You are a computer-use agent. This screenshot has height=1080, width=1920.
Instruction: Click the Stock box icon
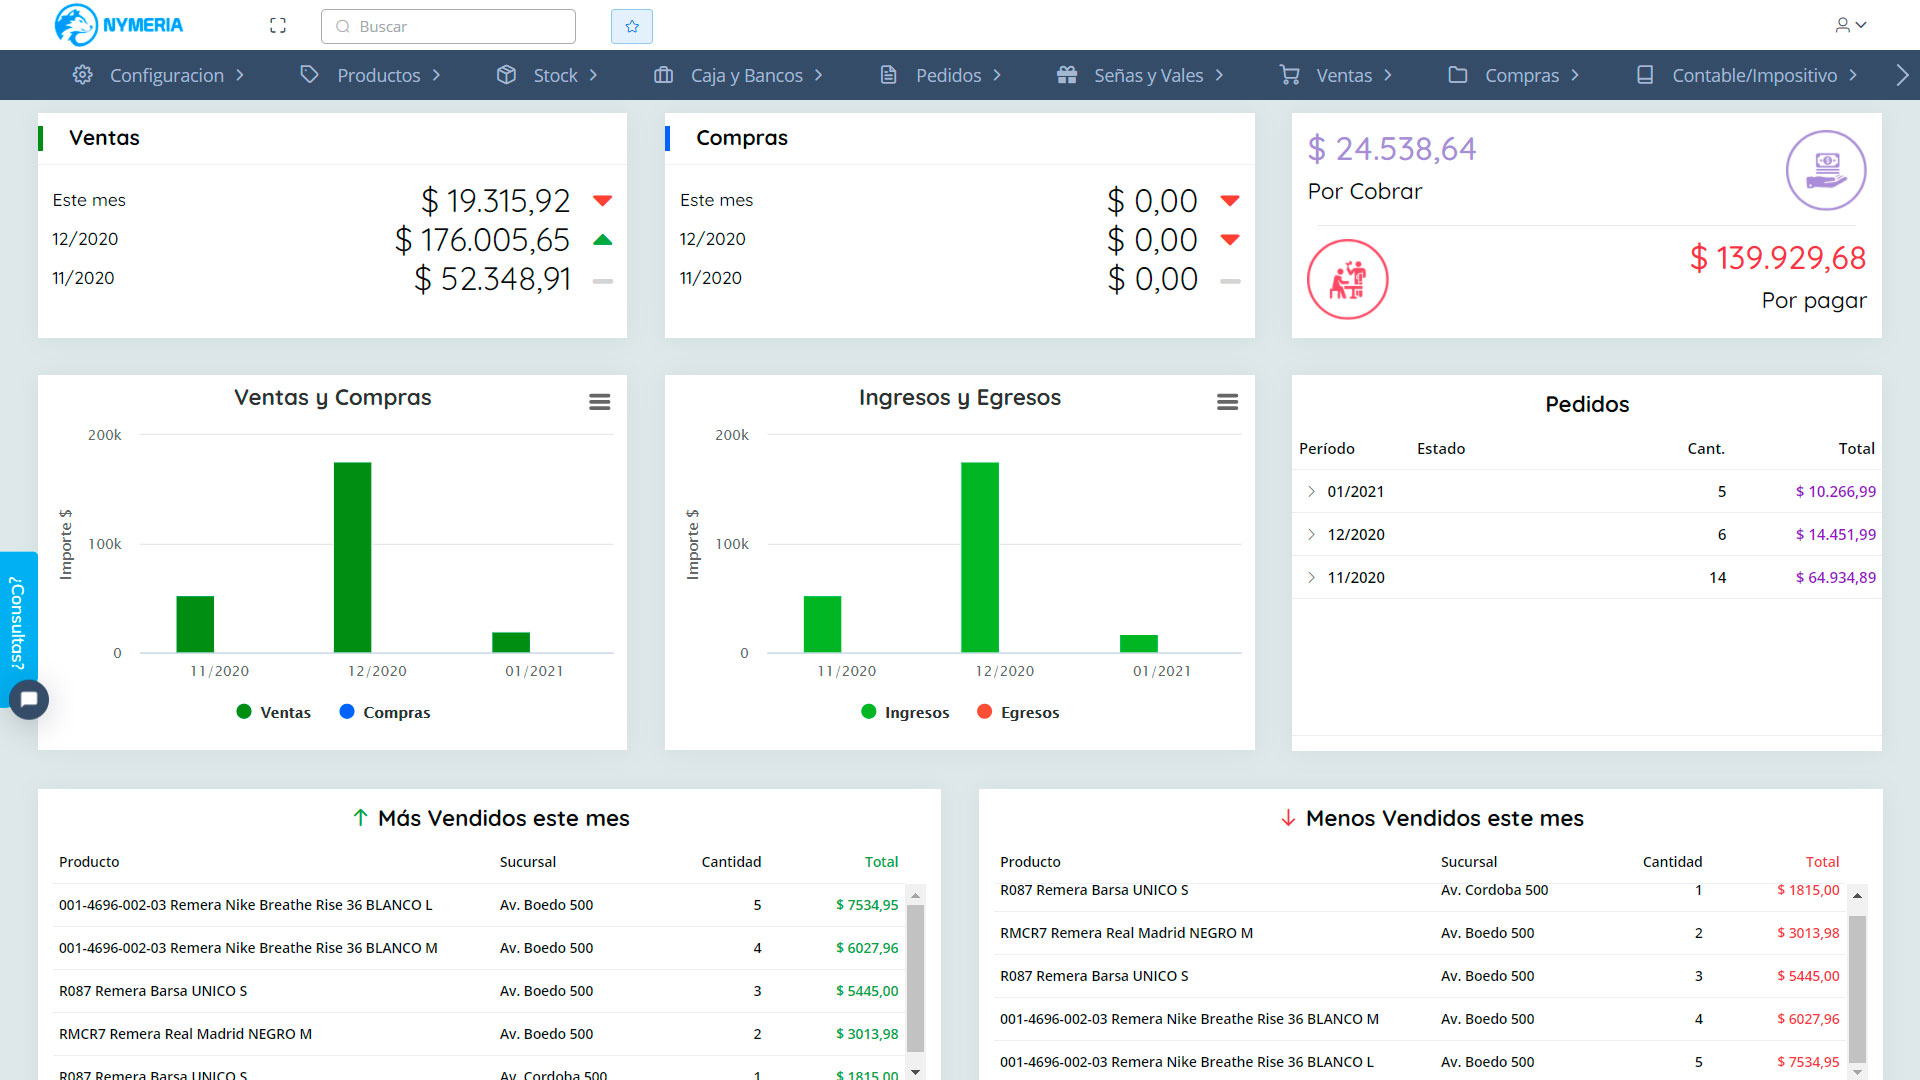coord(507,75)
